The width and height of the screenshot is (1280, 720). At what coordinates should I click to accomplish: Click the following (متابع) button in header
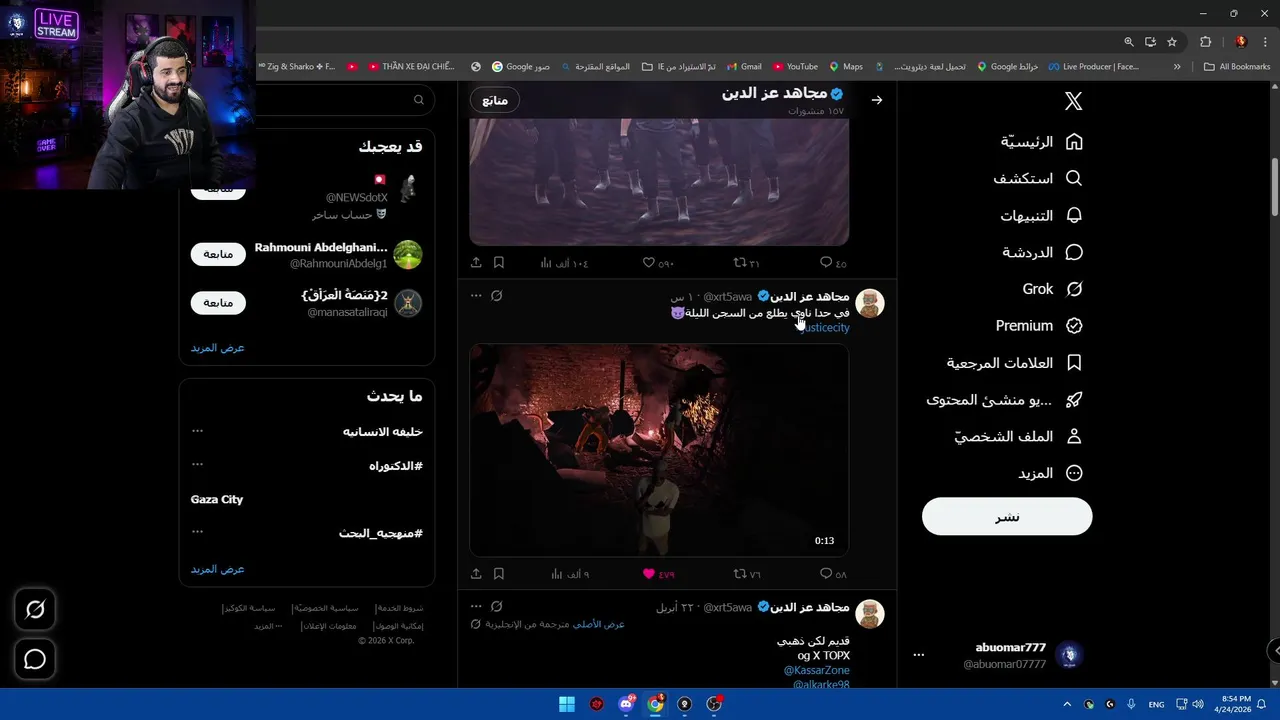tap(495, 100)
